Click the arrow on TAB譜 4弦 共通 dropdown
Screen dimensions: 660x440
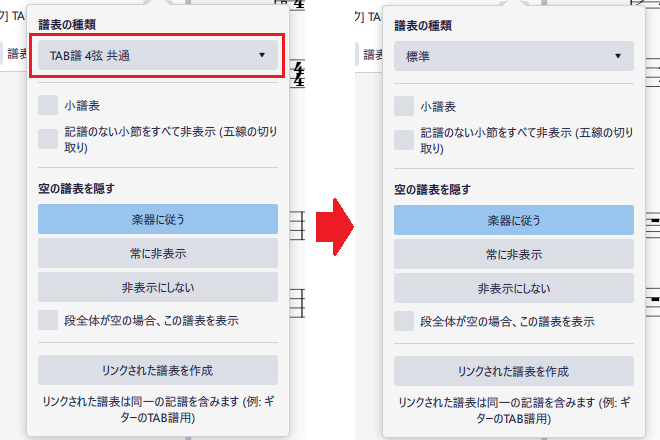click(x=261, y=56)
